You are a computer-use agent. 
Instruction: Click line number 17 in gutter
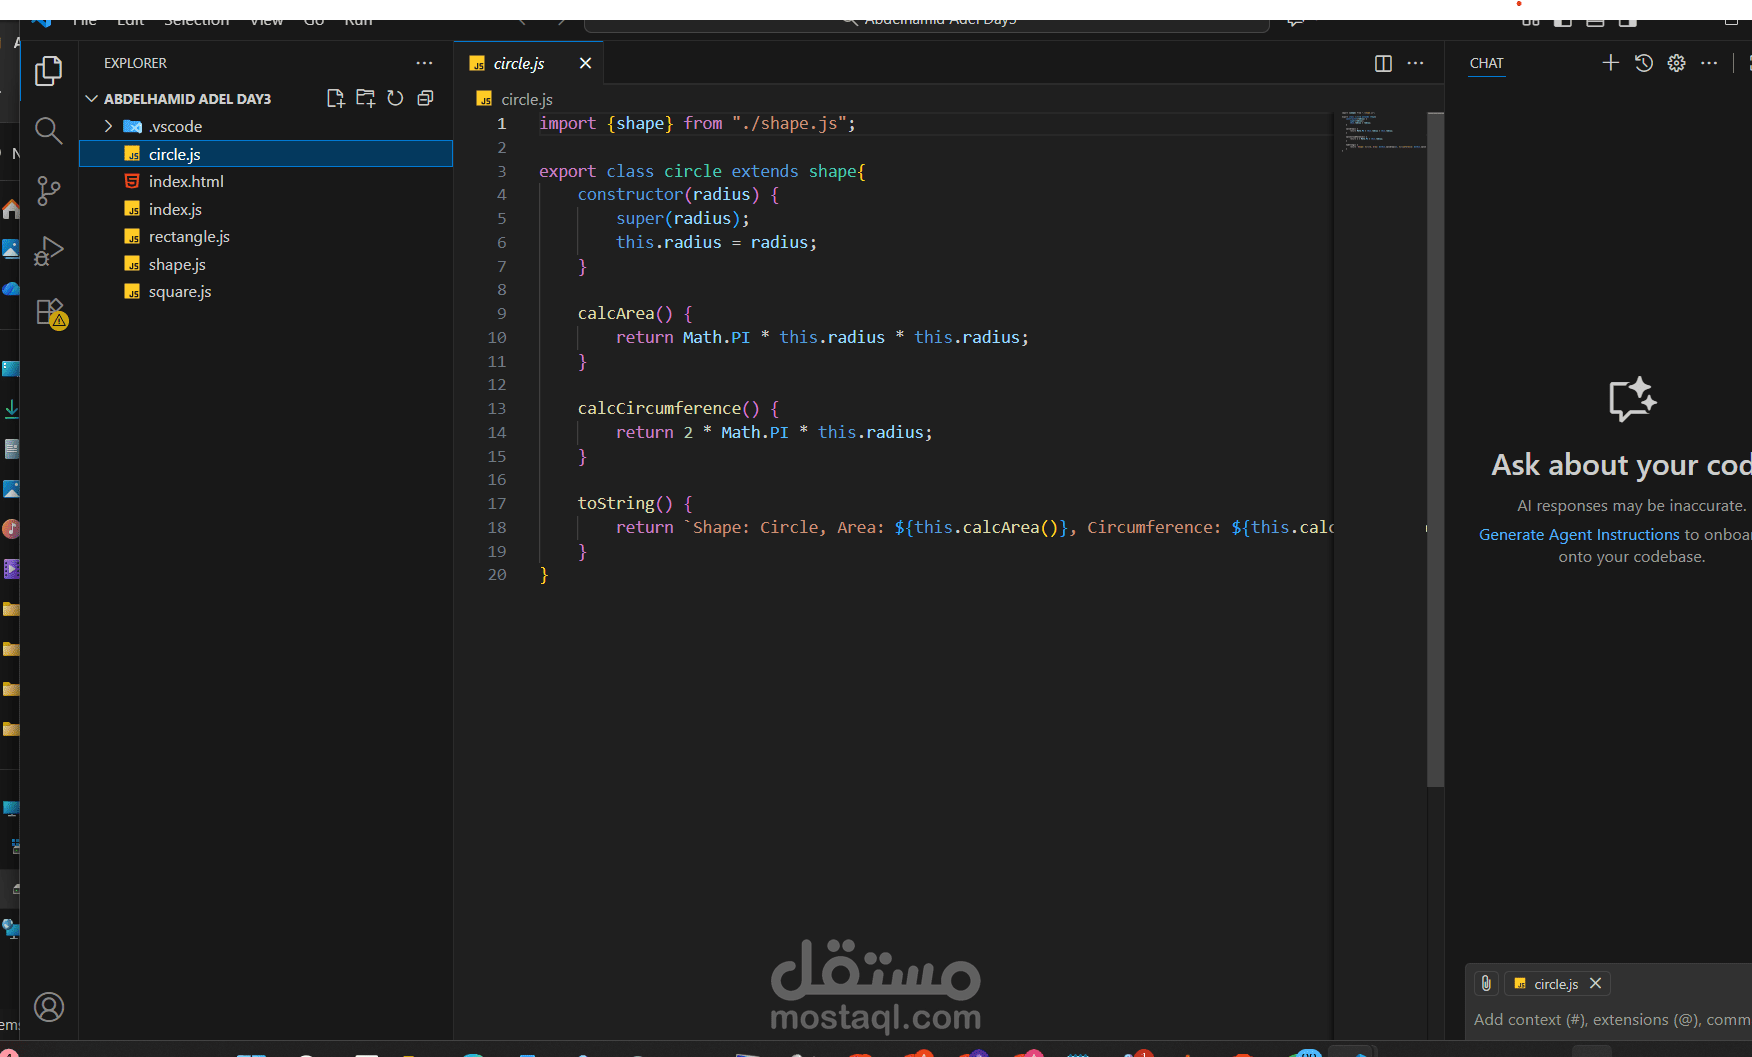point(497,503)
